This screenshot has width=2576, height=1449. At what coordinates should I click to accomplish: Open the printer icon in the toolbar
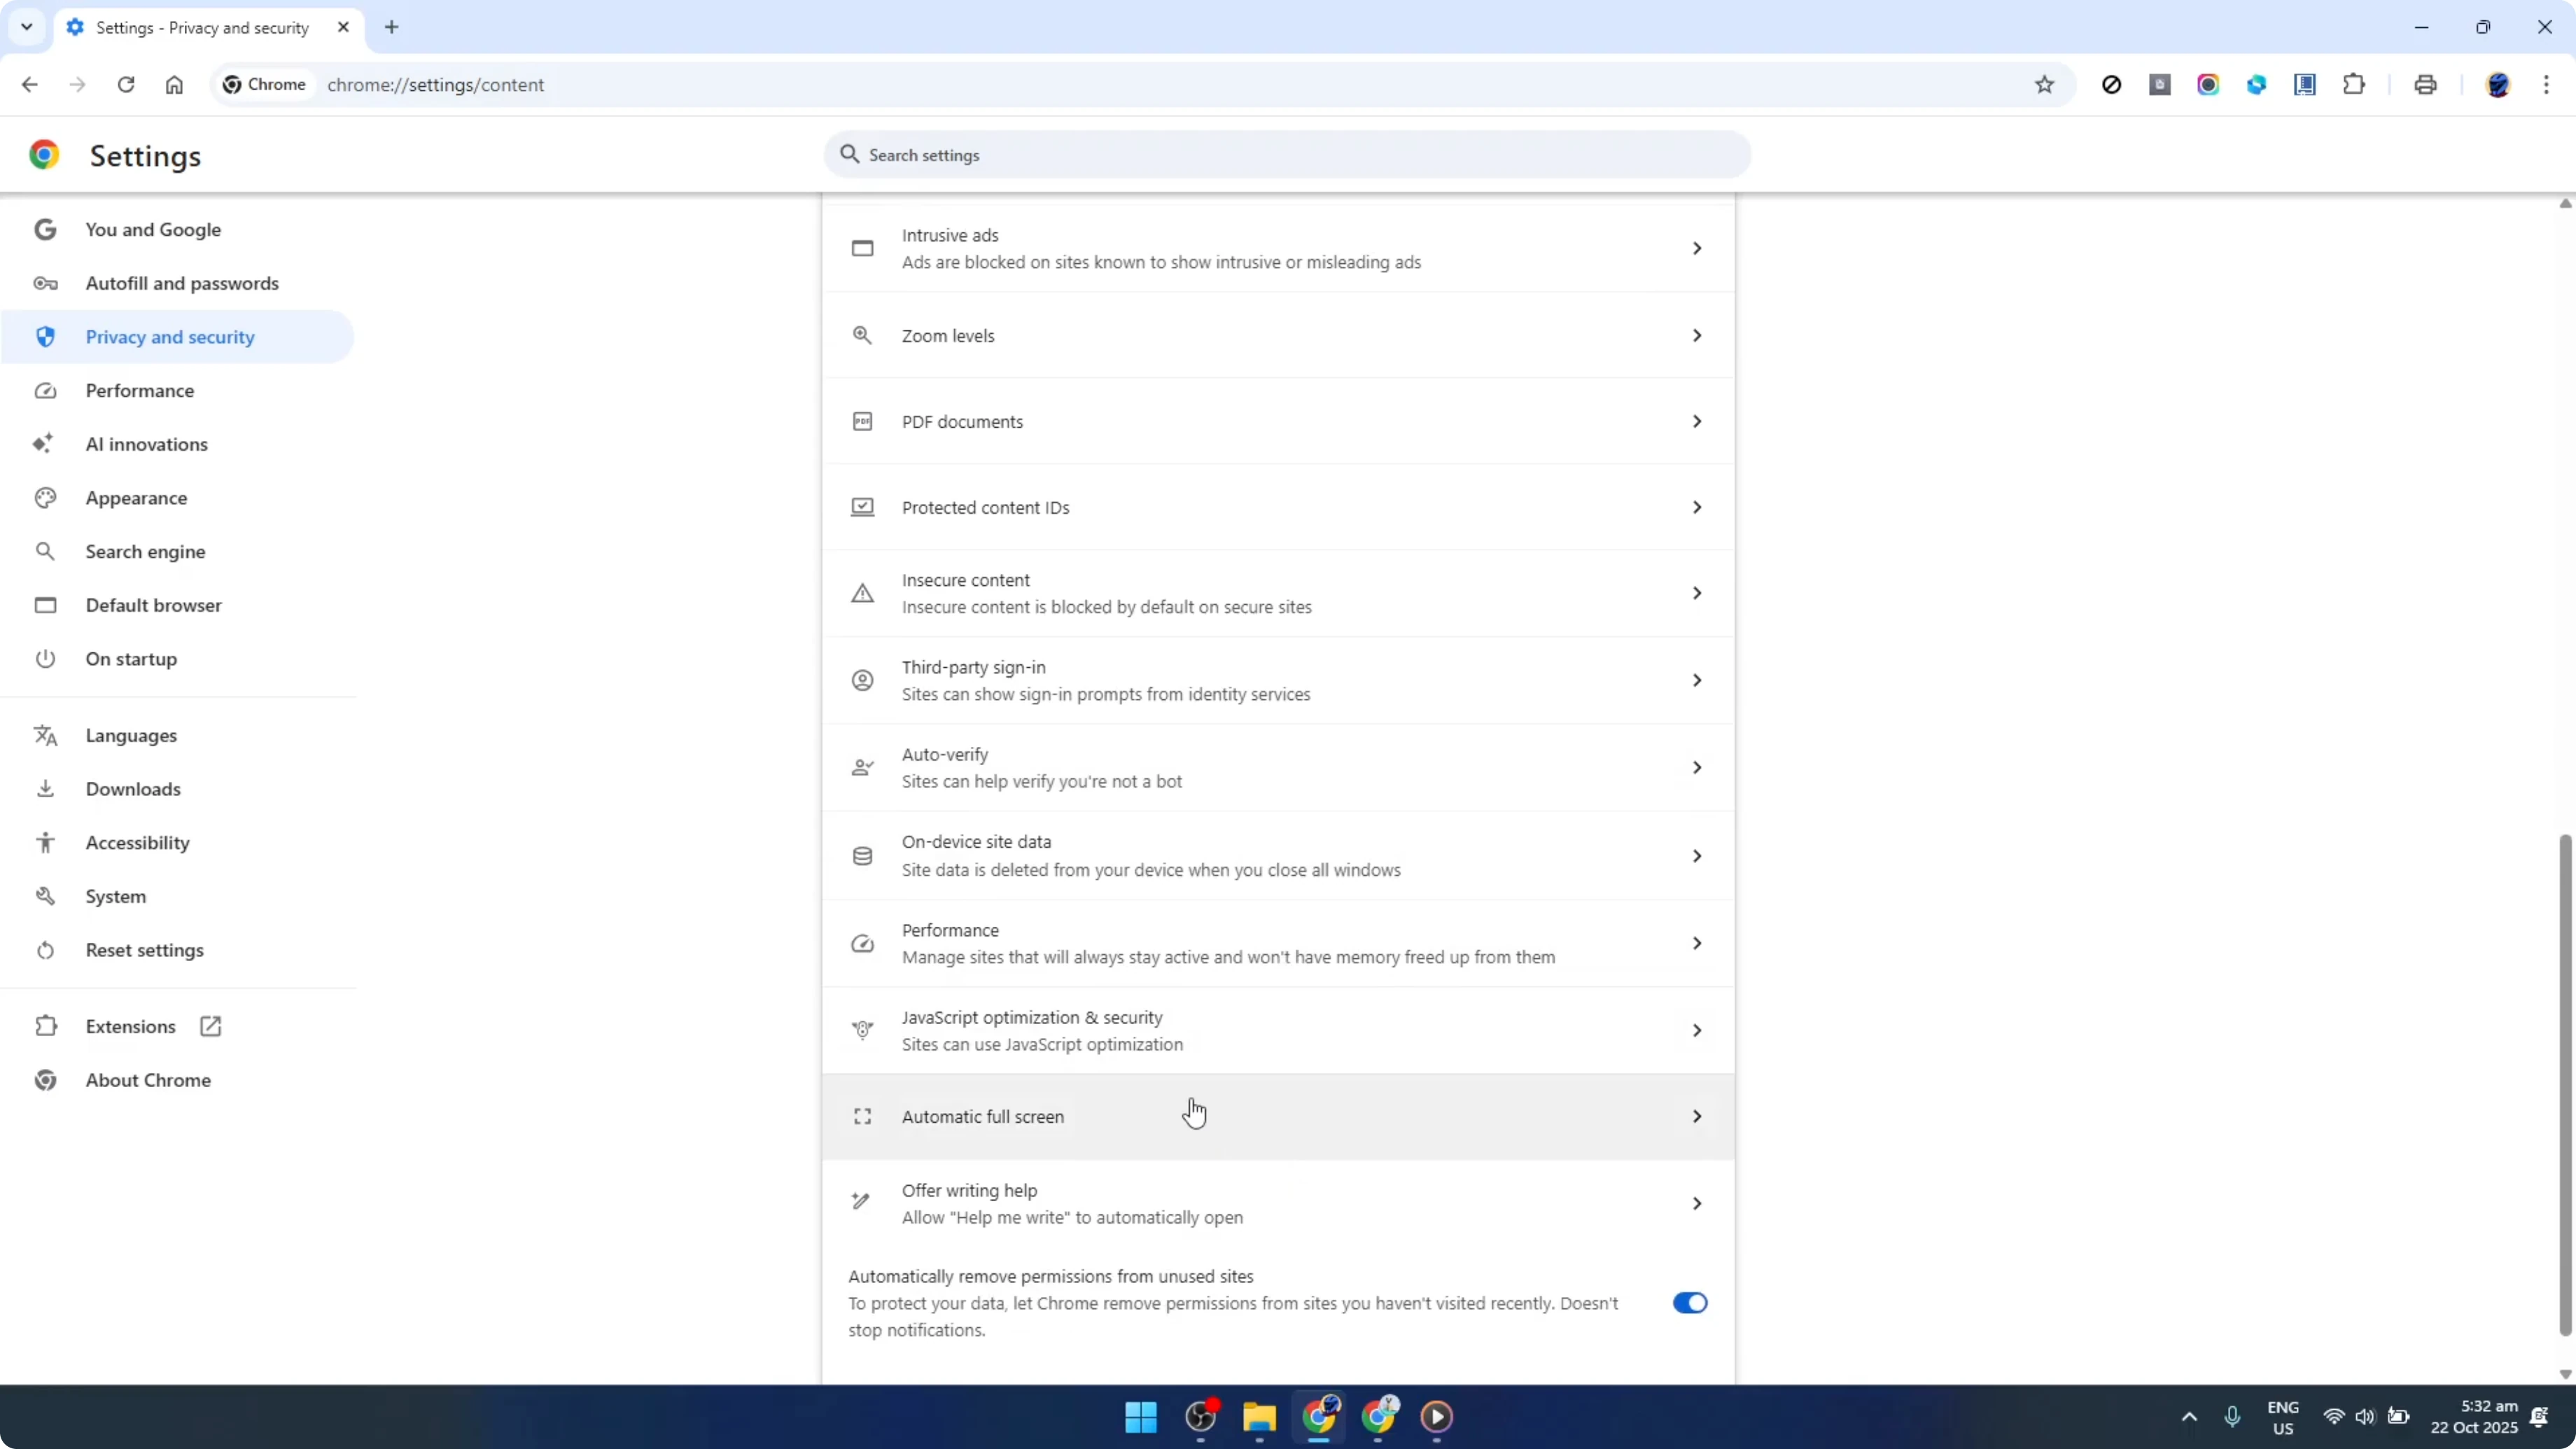2425,85
